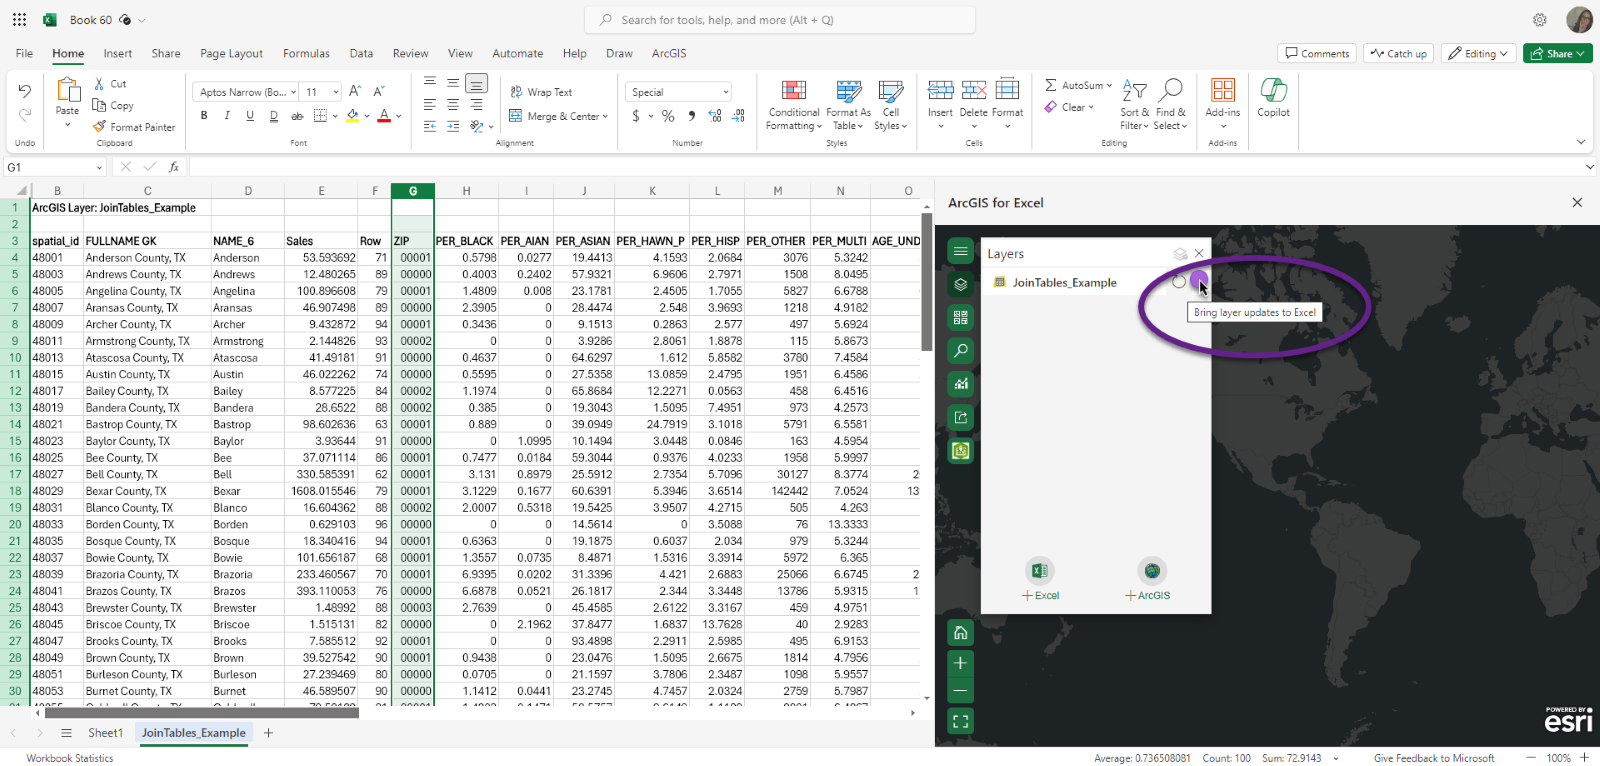
Task: Open the ArcGIS basemap gallery grid icon
Action: 961,318
